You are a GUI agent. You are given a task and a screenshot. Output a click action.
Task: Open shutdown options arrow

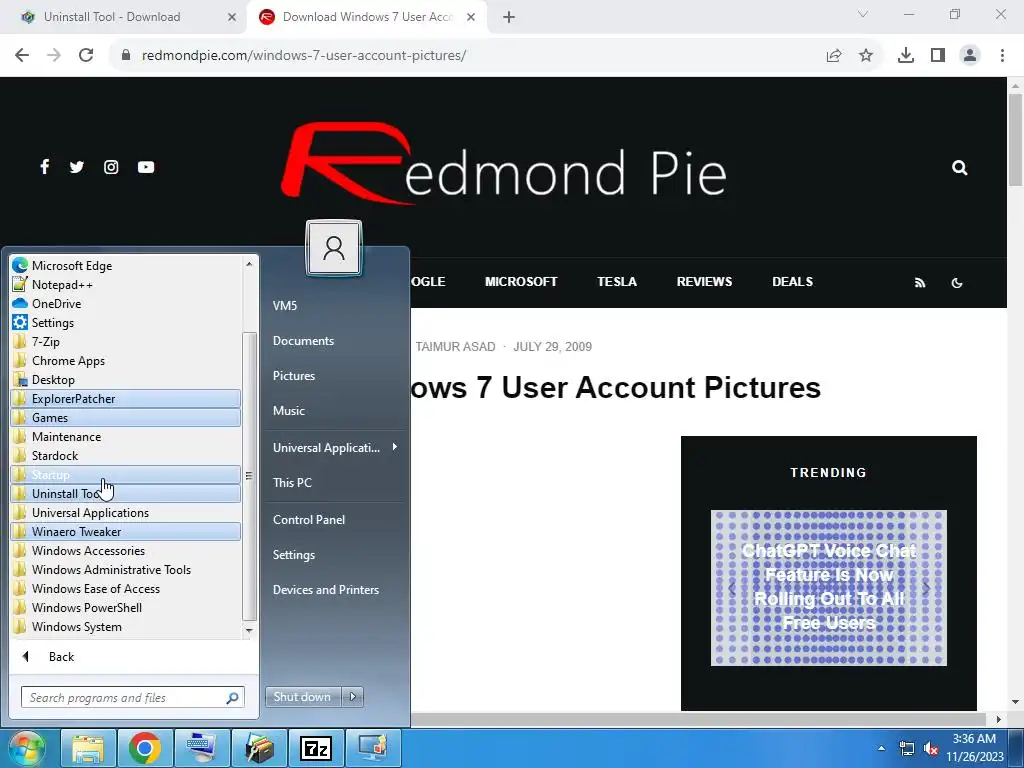(353, 697)
